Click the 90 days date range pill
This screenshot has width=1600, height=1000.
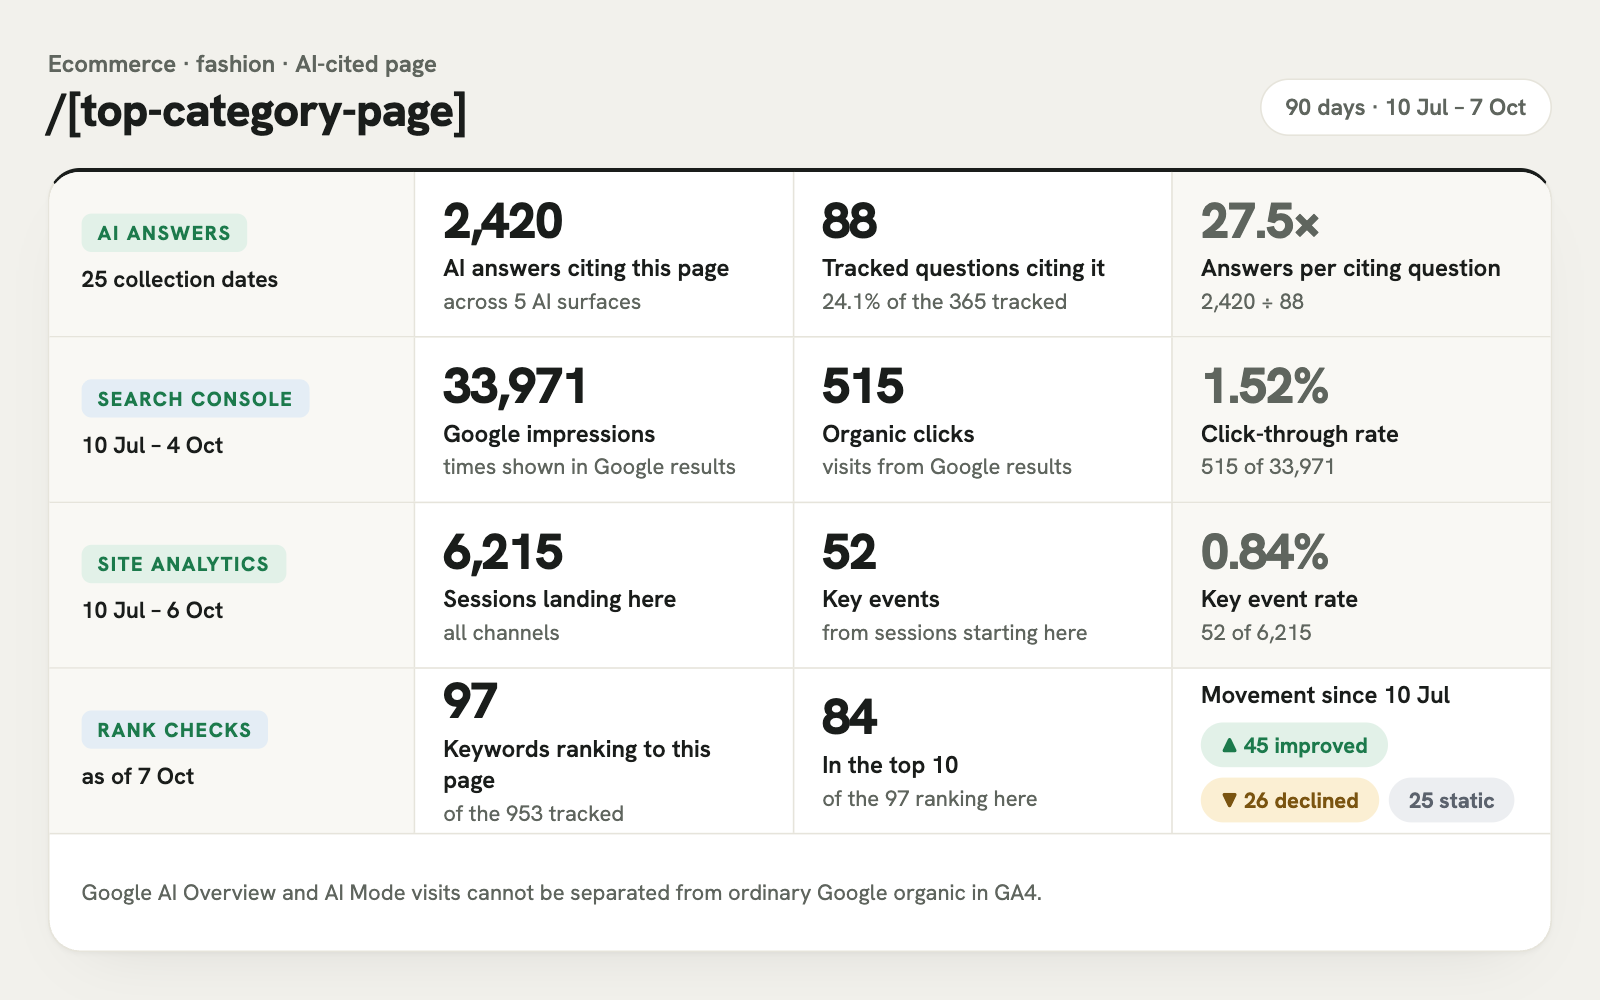(x=1405, y=107)
